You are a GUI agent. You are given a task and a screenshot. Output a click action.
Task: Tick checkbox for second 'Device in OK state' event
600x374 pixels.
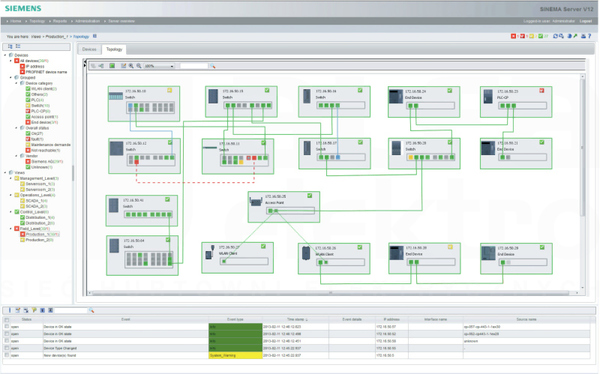7,334
